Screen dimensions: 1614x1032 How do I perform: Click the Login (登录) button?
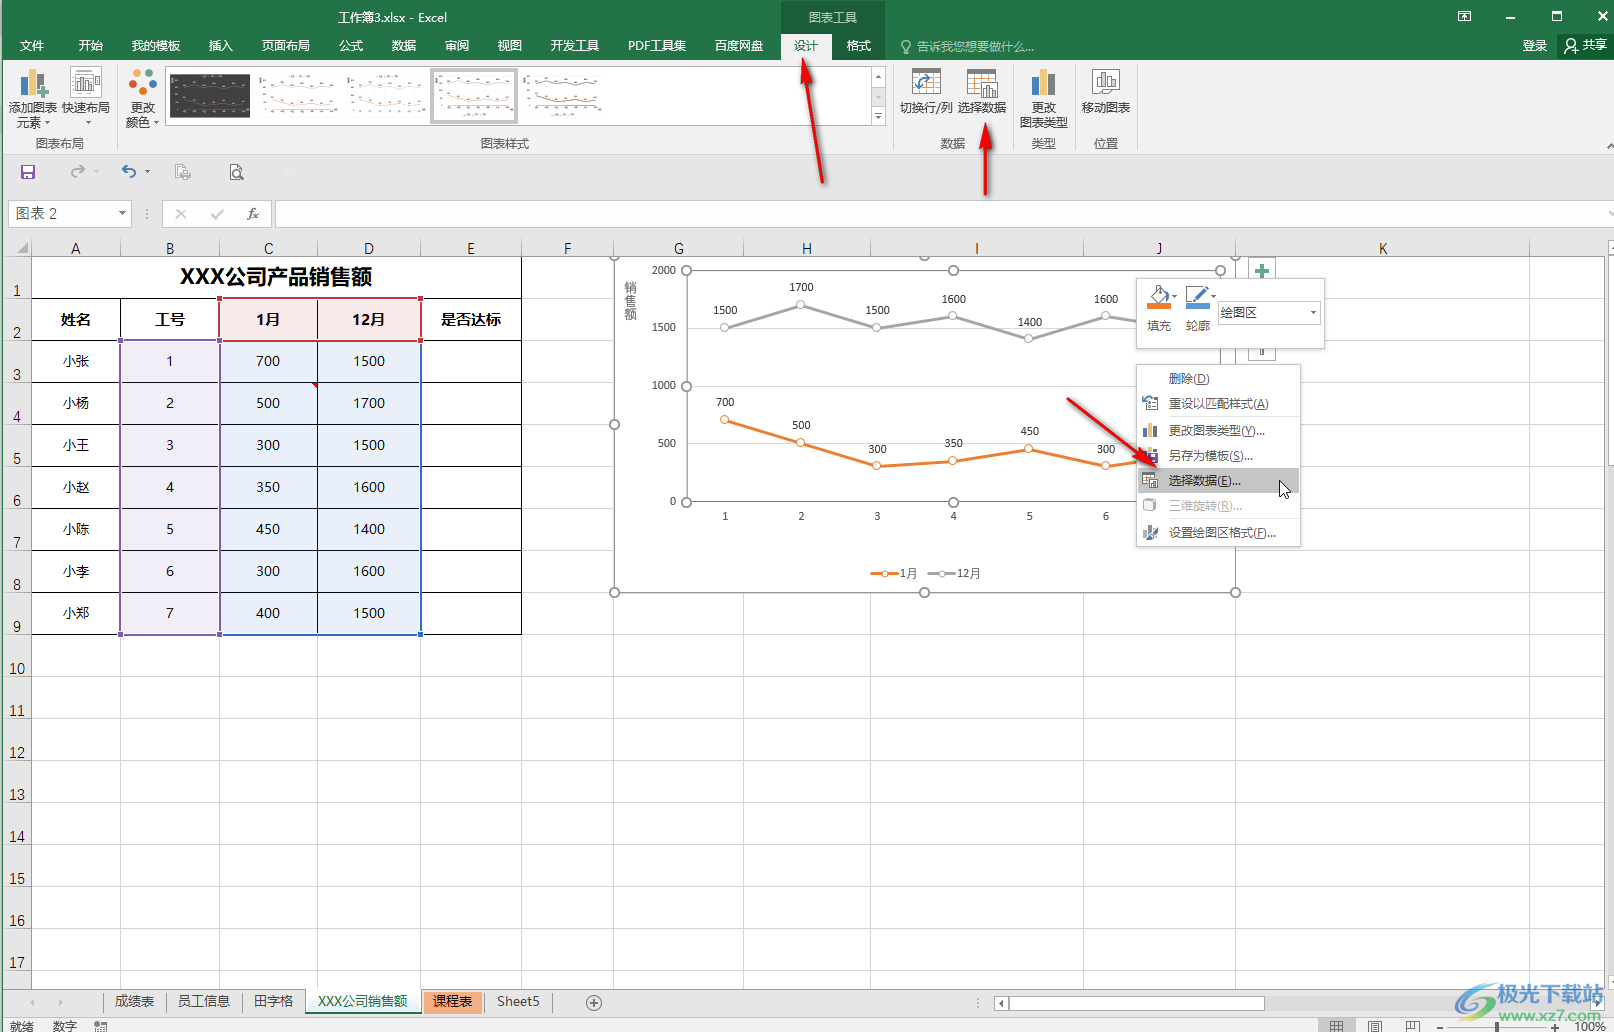[1535, 46]
